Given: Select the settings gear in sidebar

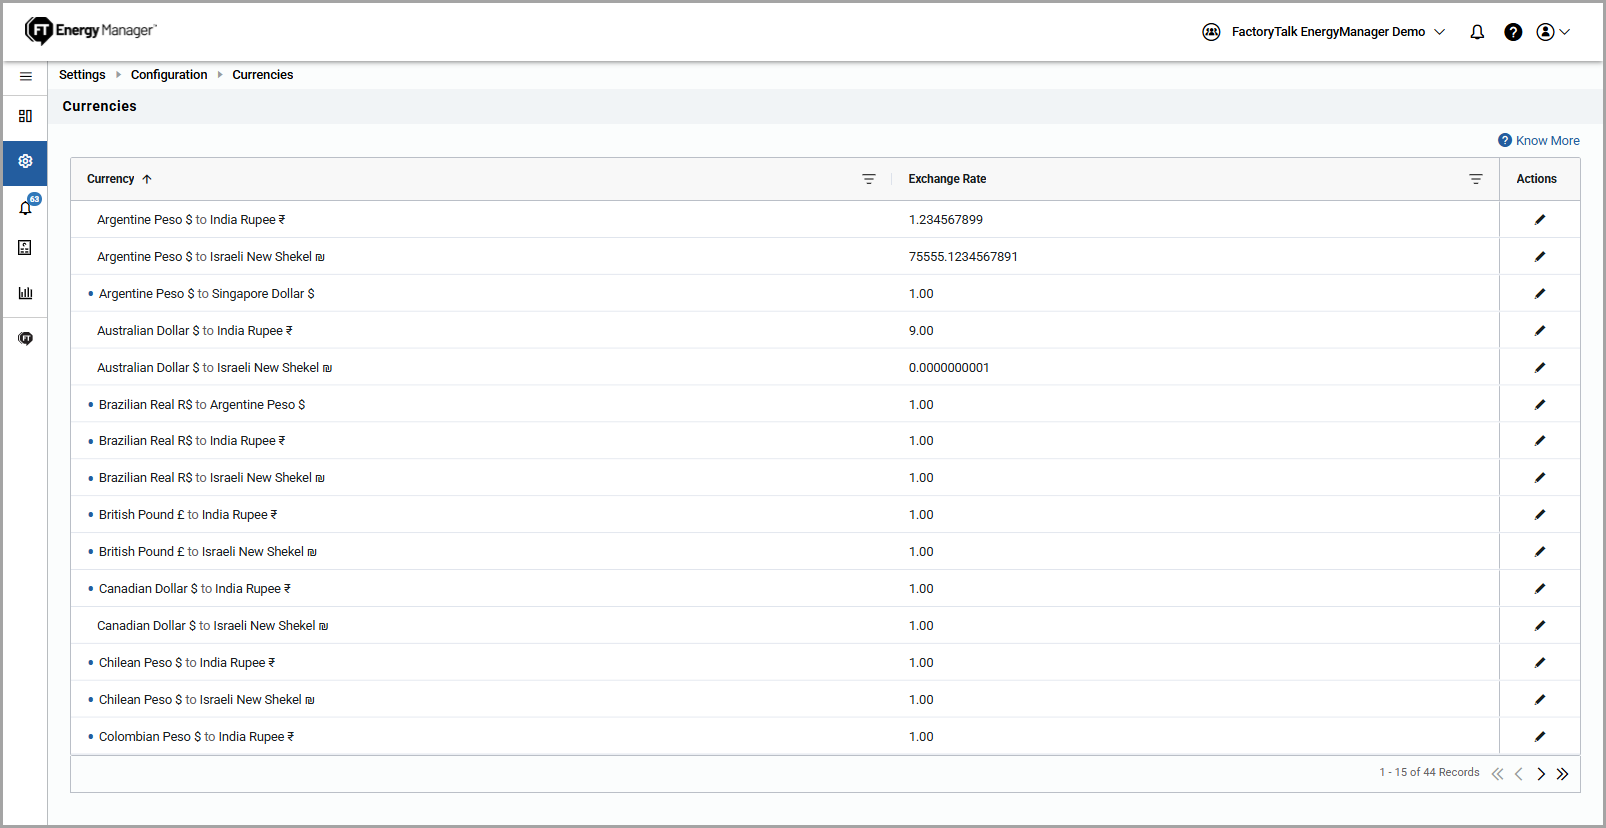Looking at the screenshot, I should pyautogui.click(x=25, y=161).
